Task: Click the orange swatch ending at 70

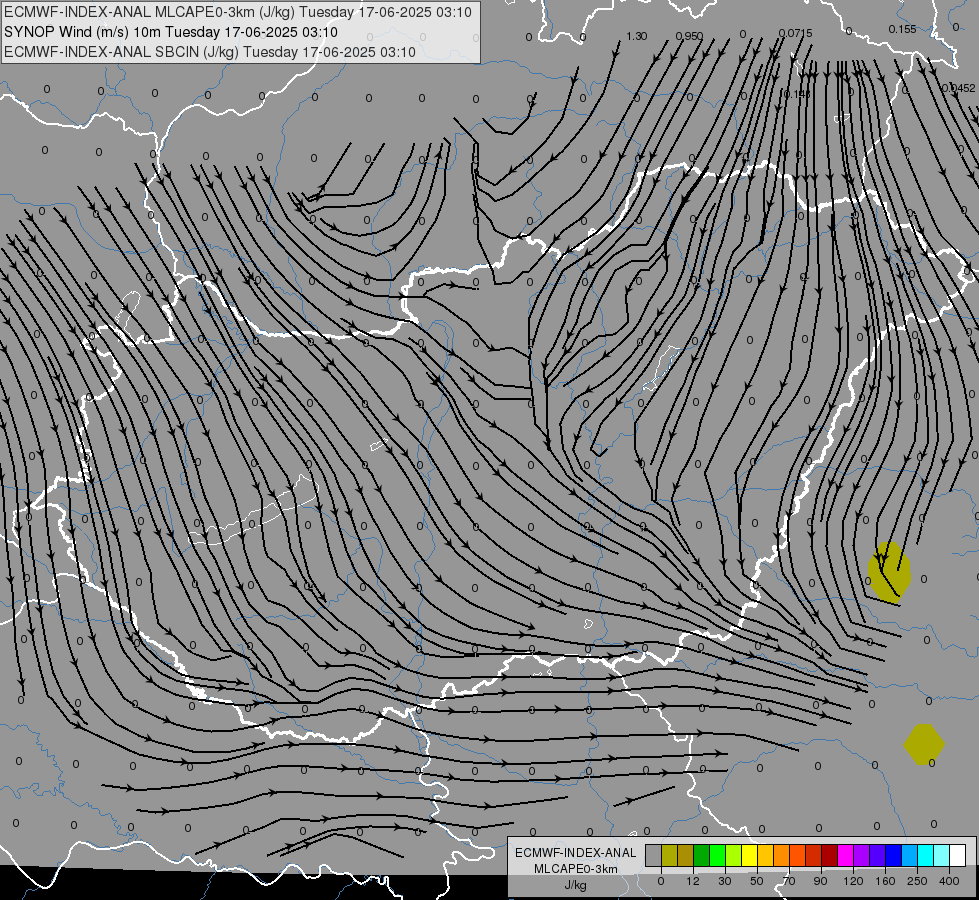Action: click(782, 855)
